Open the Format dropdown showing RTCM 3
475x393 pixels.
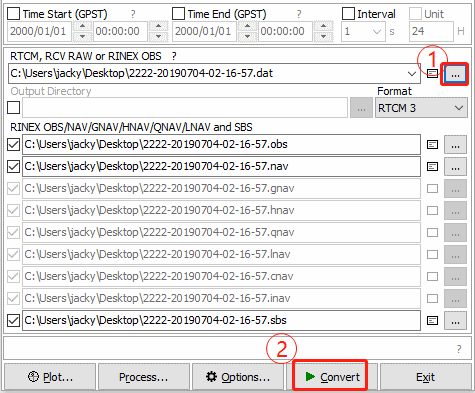click(x=421, y=108)
